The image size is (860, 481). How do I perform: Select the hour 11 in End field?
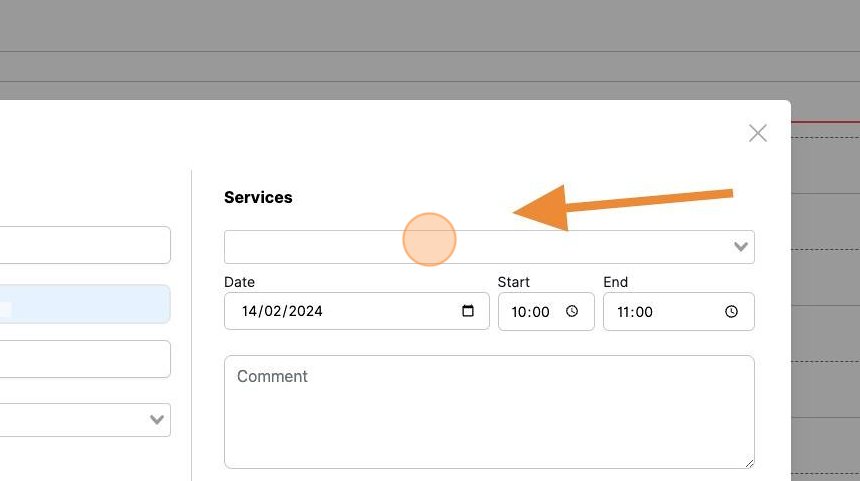(x=624, y=312)
